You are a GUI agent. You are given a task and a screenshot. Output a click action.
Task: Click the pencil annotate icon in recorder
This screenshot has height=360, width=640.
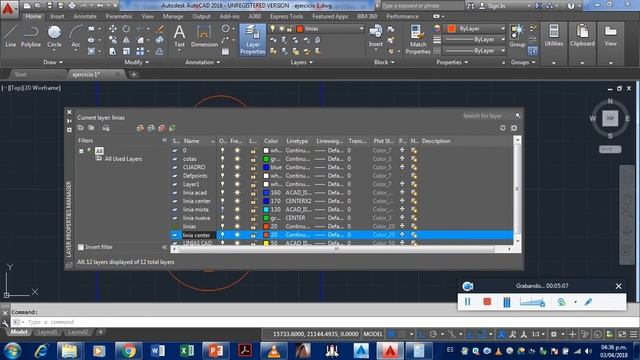588,302
